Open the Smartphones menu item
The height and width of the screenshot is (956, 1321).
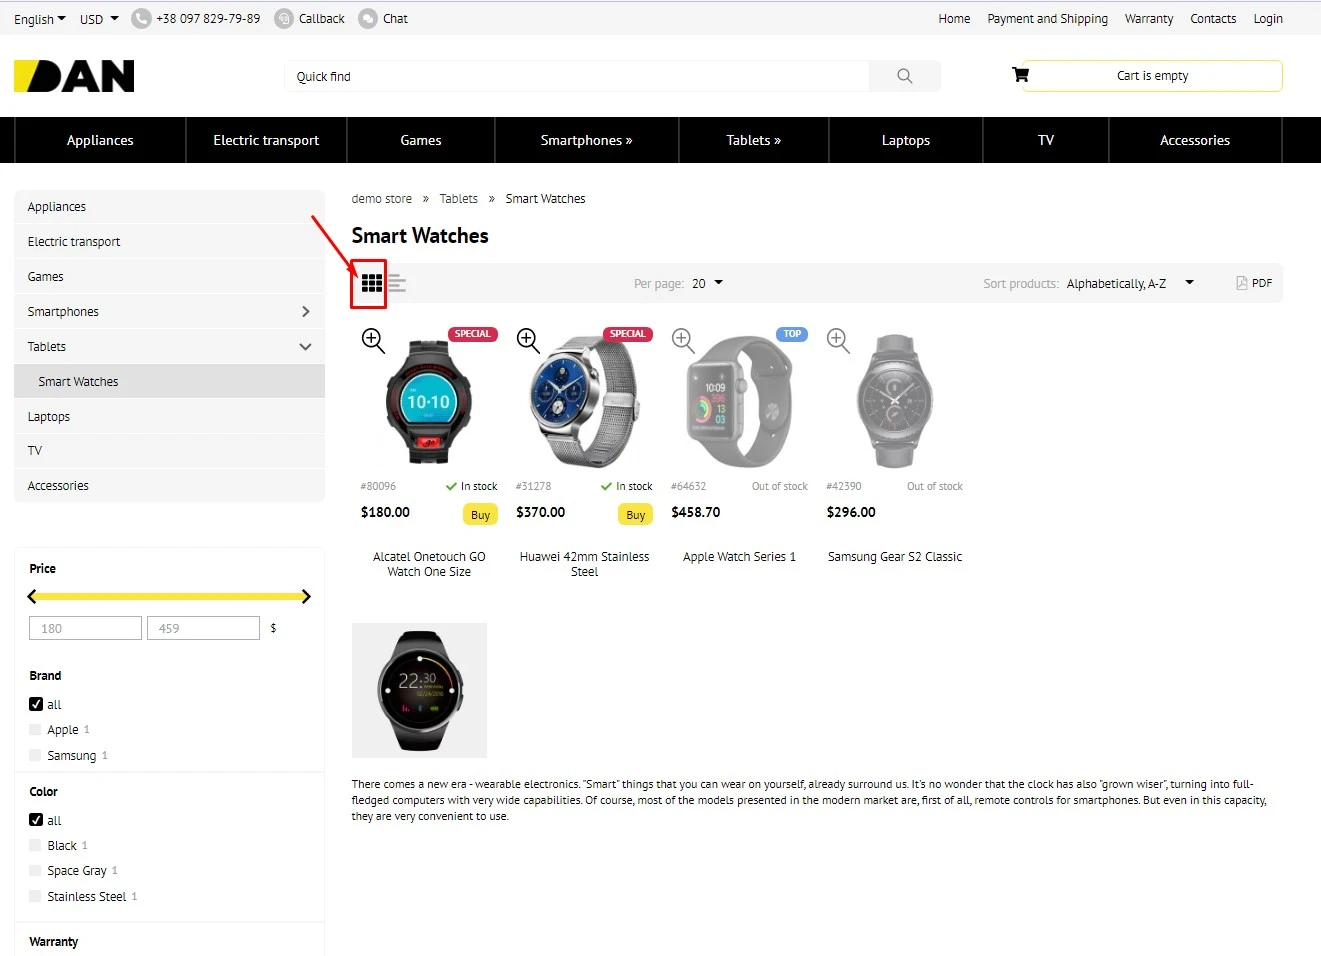pos(586,139)
